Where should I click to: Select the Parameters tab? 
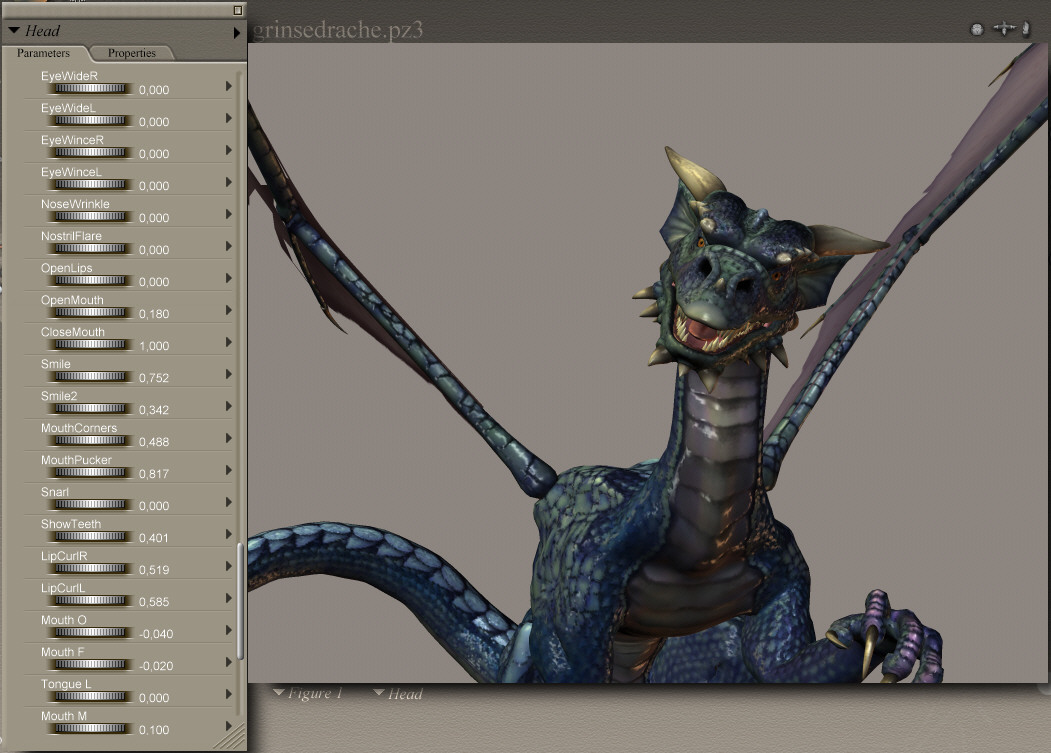tap(44, 53)
